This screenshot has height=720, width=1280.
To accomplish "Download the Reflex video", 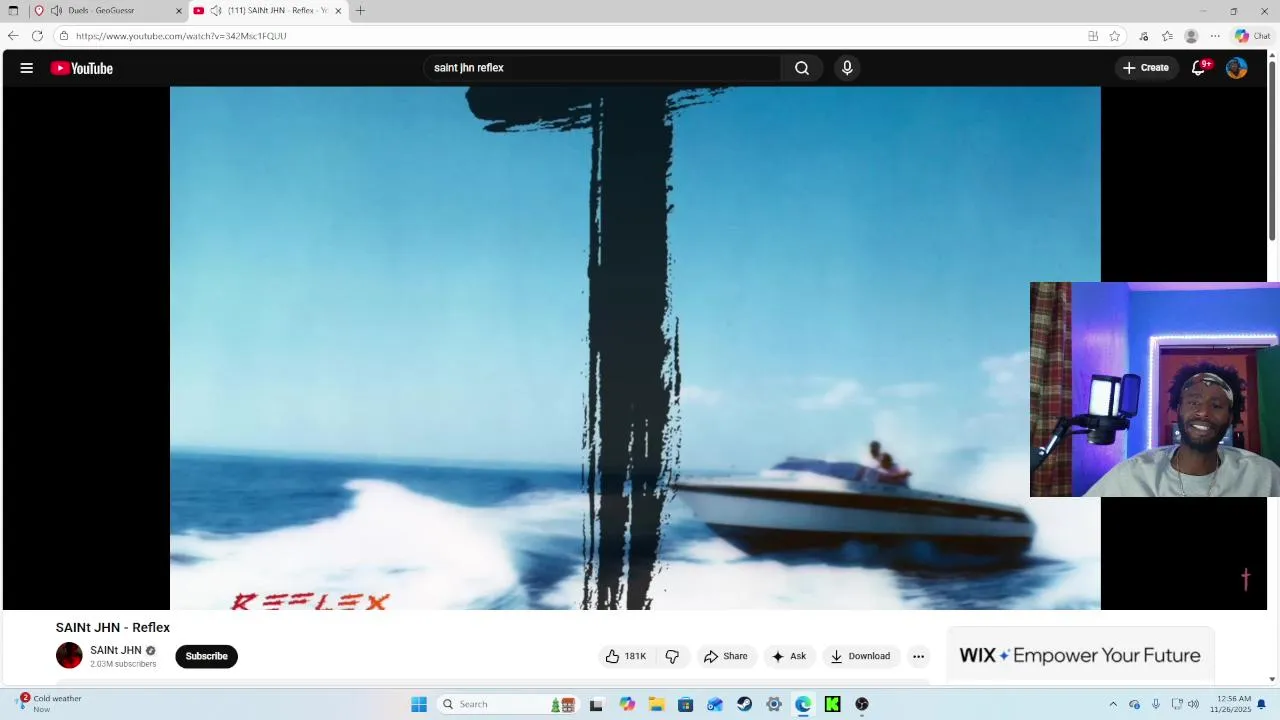I will pos(860,656).
